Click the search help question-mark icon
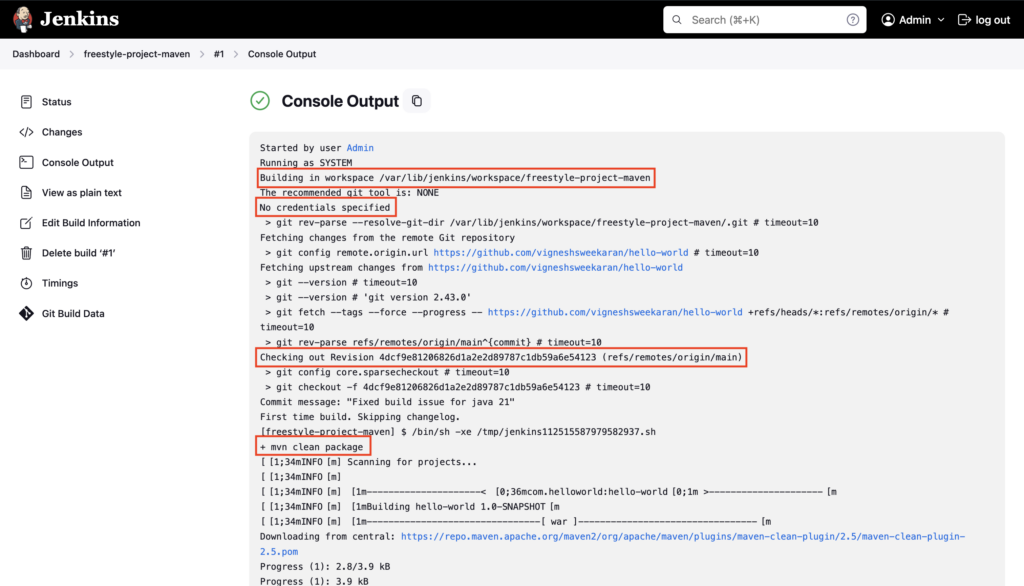The width and height of the screenshot is (1024, 586). pos(852,20)
